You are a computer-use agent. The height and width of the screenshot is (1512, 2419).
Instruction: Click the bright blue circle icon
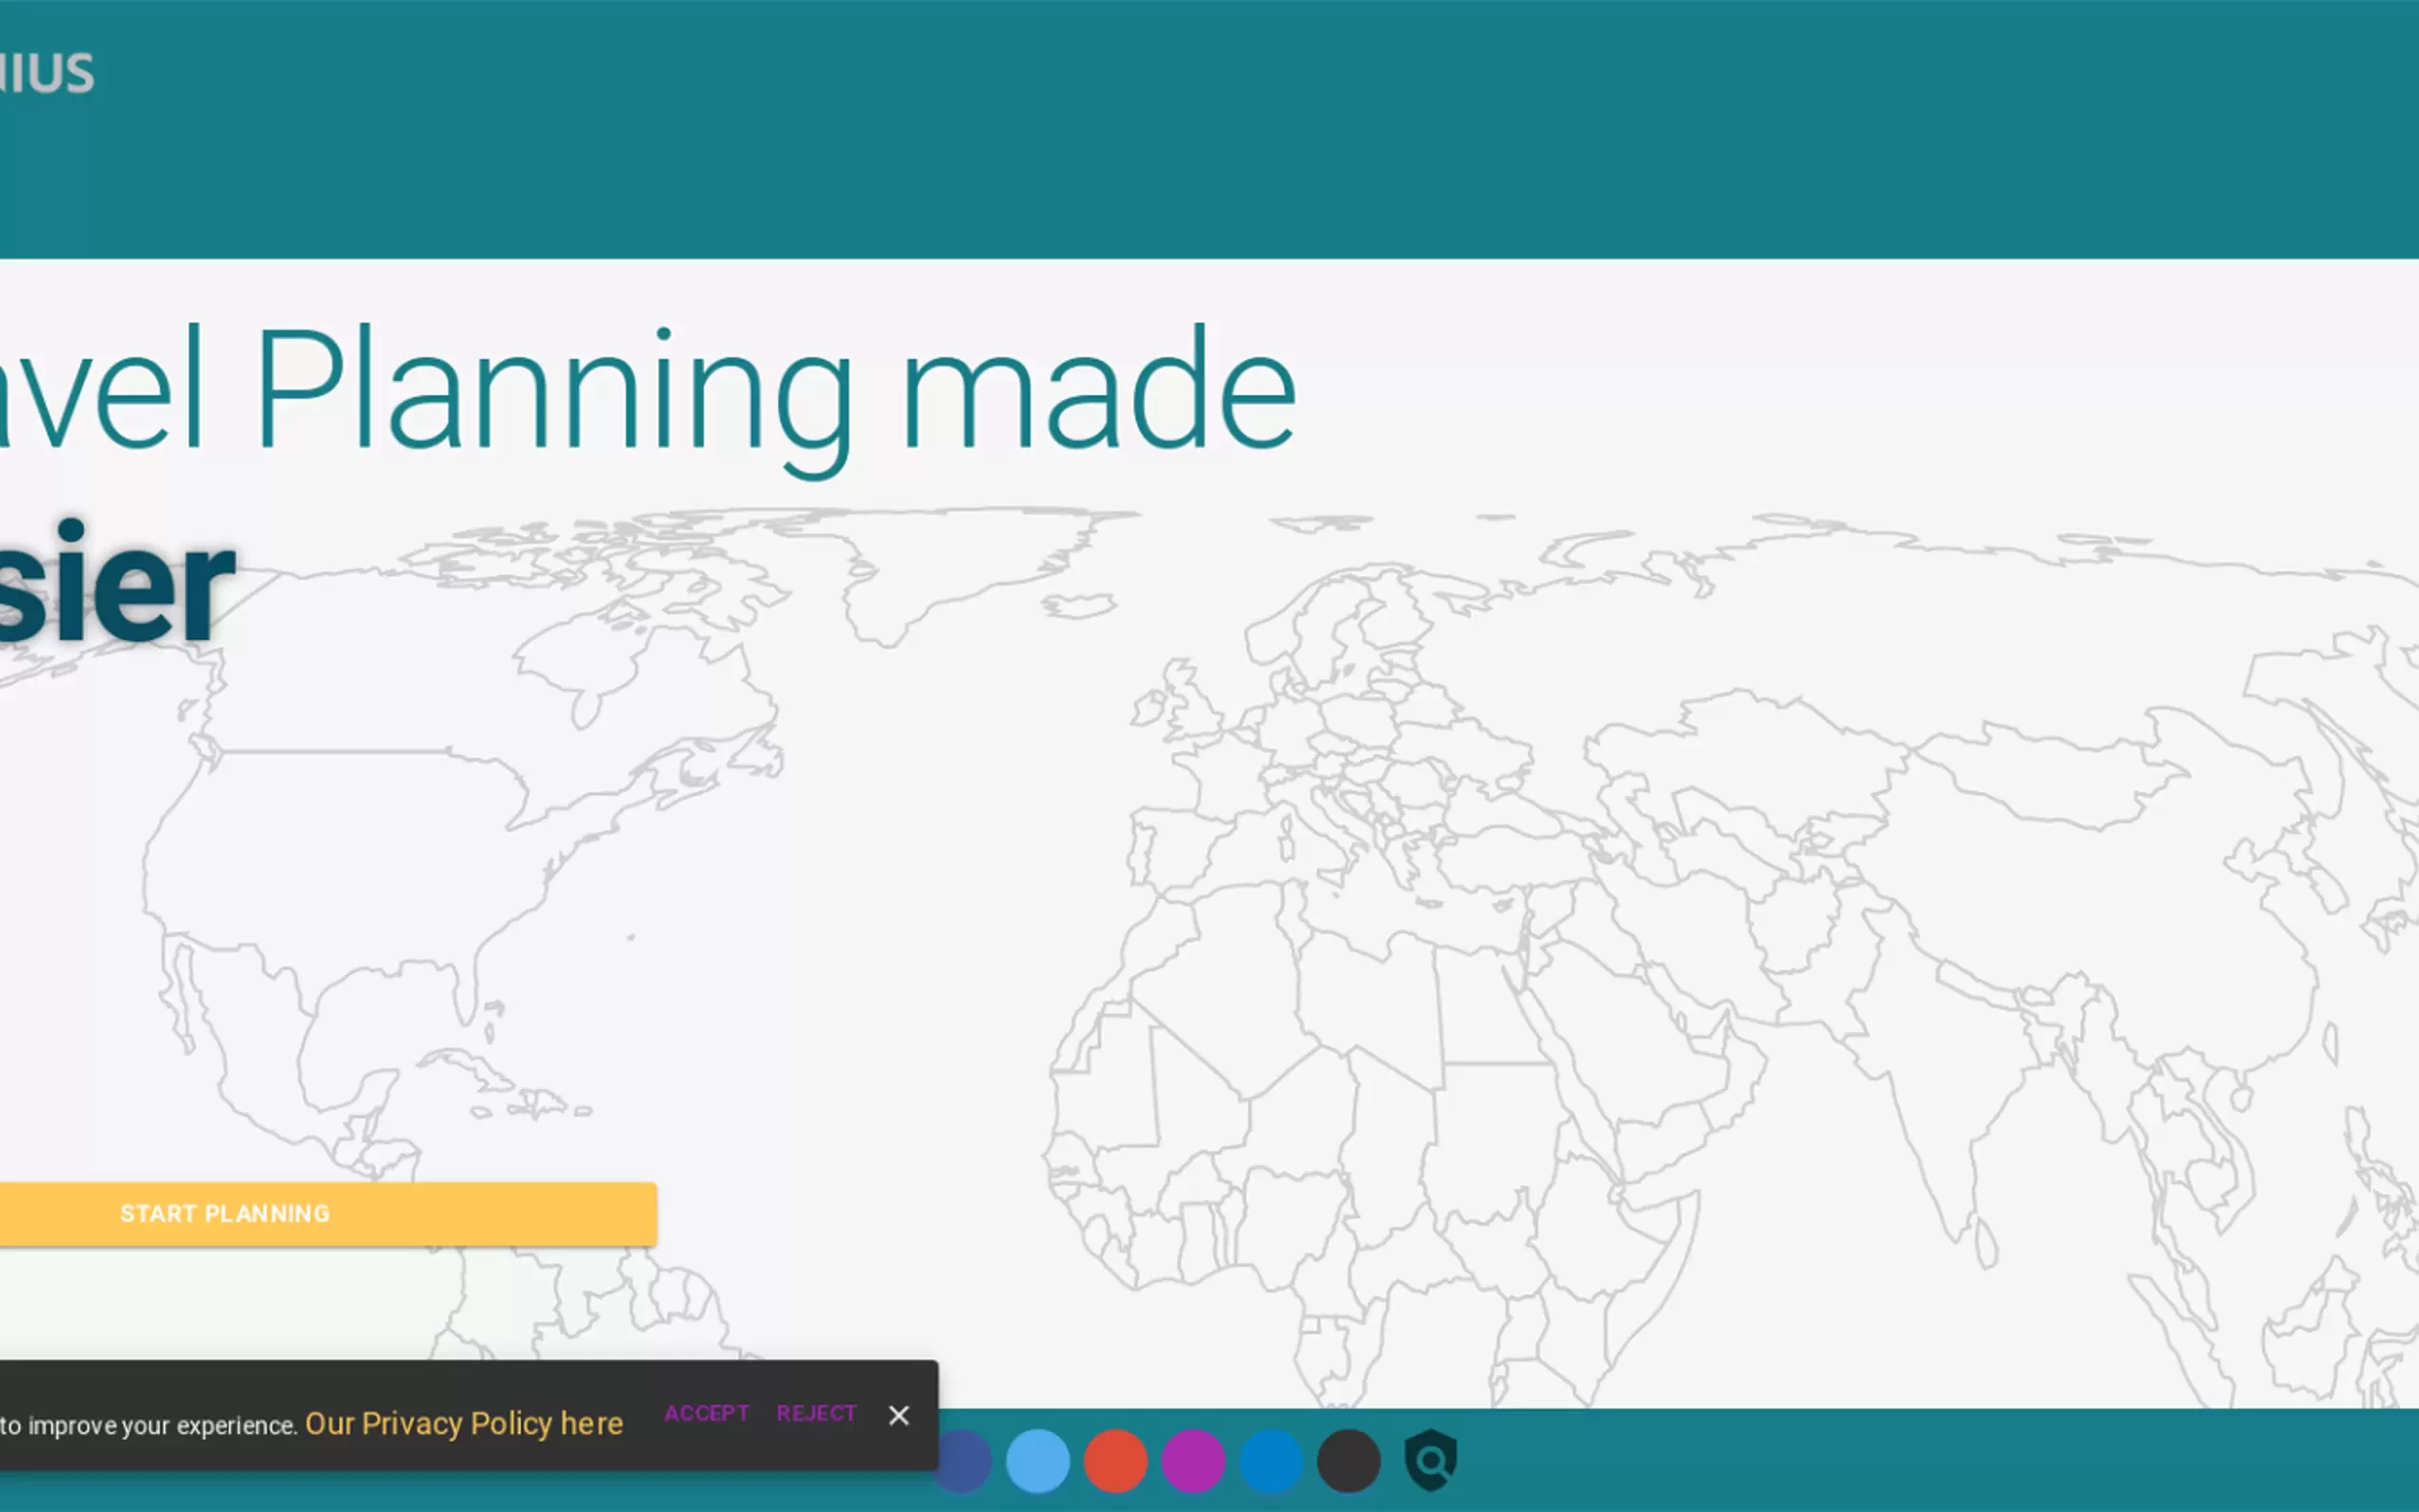1271,1461
